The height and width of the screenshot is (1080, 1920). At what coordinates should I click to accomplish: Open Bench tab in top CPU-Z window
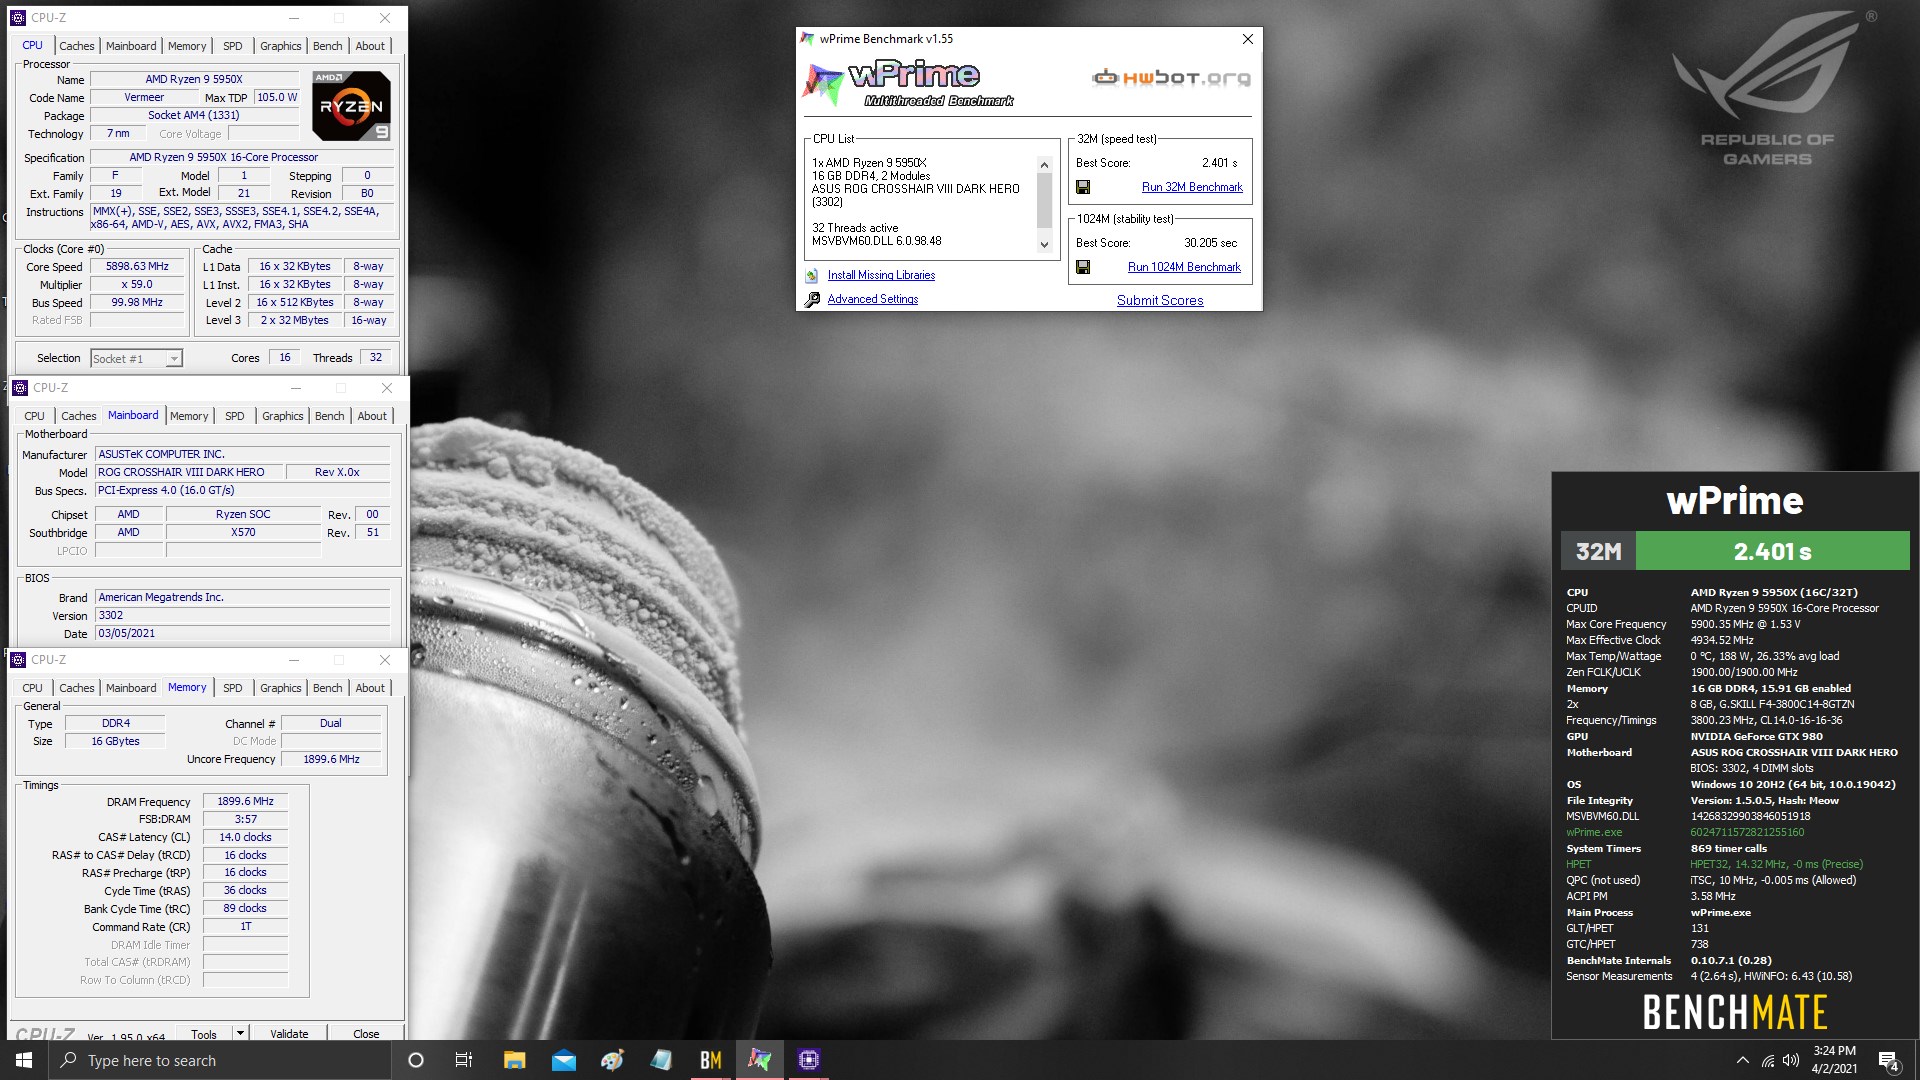pyautogui.click(x=327, y=46)
